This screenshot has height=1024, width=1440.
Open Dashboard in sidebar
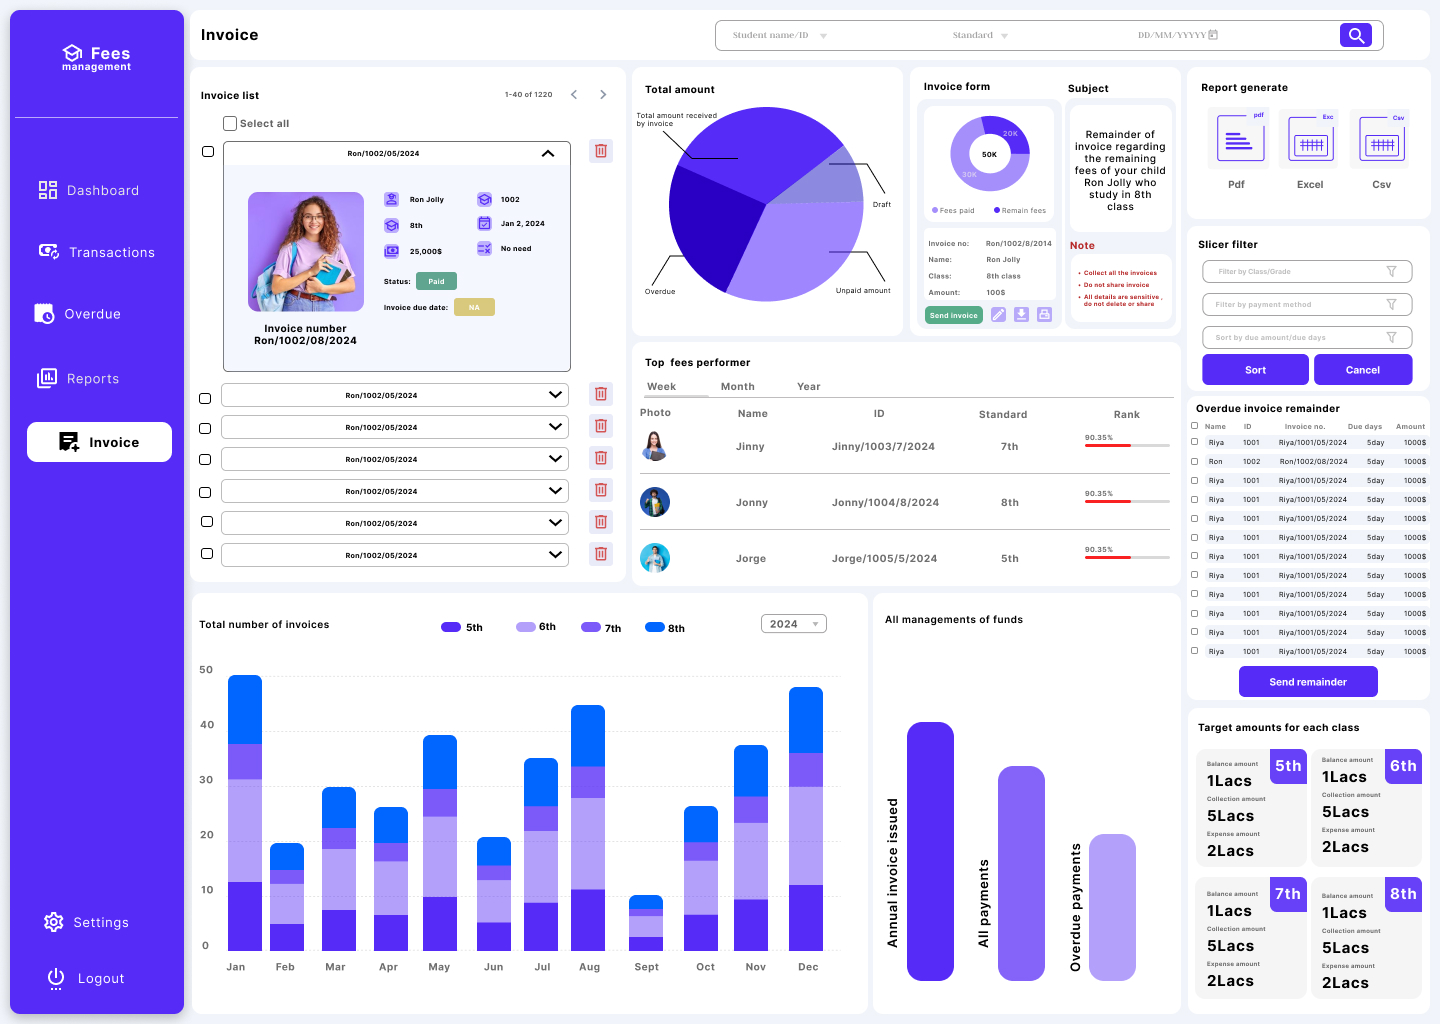[x=90, y=190]
